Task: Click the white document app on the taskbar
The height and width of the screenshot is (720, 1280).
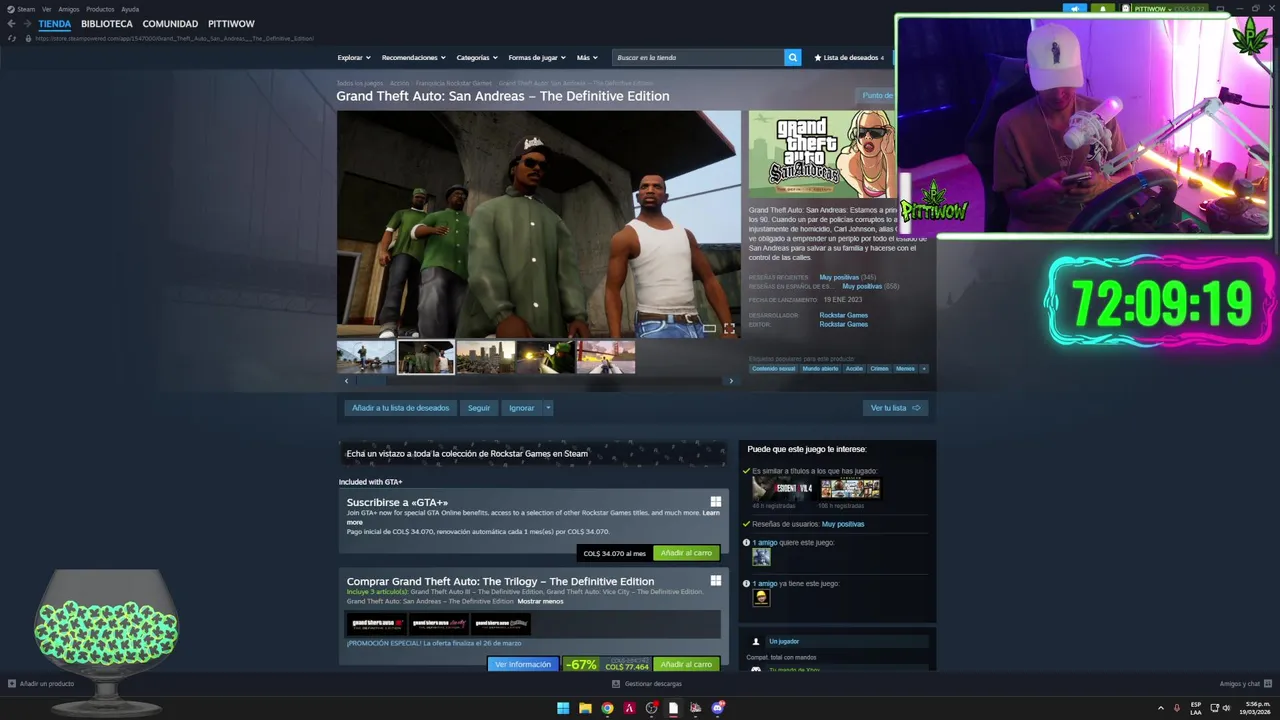Action: (673, 708)
